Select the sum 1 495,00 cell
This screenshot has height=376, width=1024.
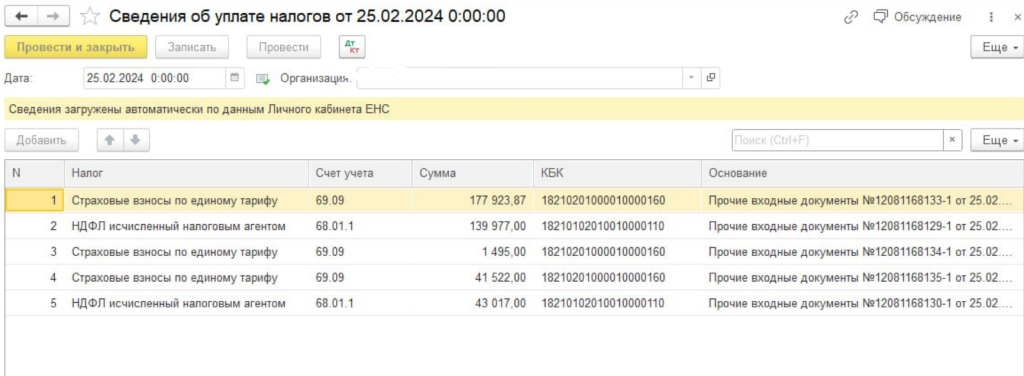click(x=472, y=252)
